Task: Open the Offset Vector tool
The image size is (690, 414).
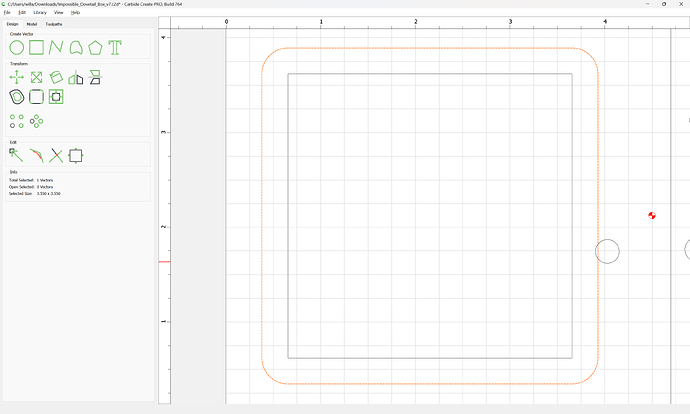Action: (17, 97)
